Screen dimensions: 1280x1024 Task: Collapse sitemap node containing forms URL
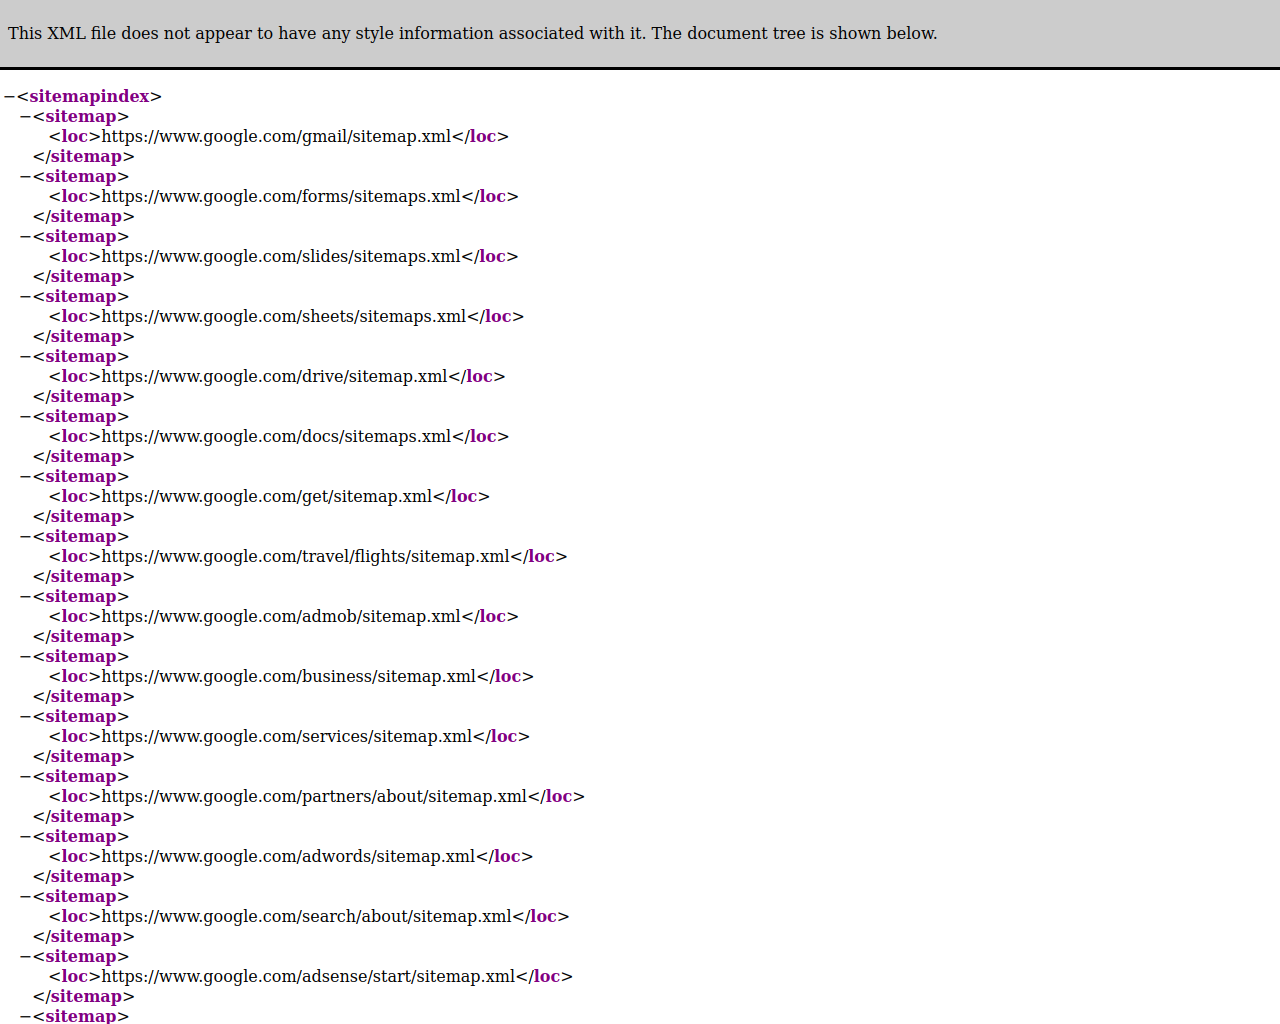(25, 177)
